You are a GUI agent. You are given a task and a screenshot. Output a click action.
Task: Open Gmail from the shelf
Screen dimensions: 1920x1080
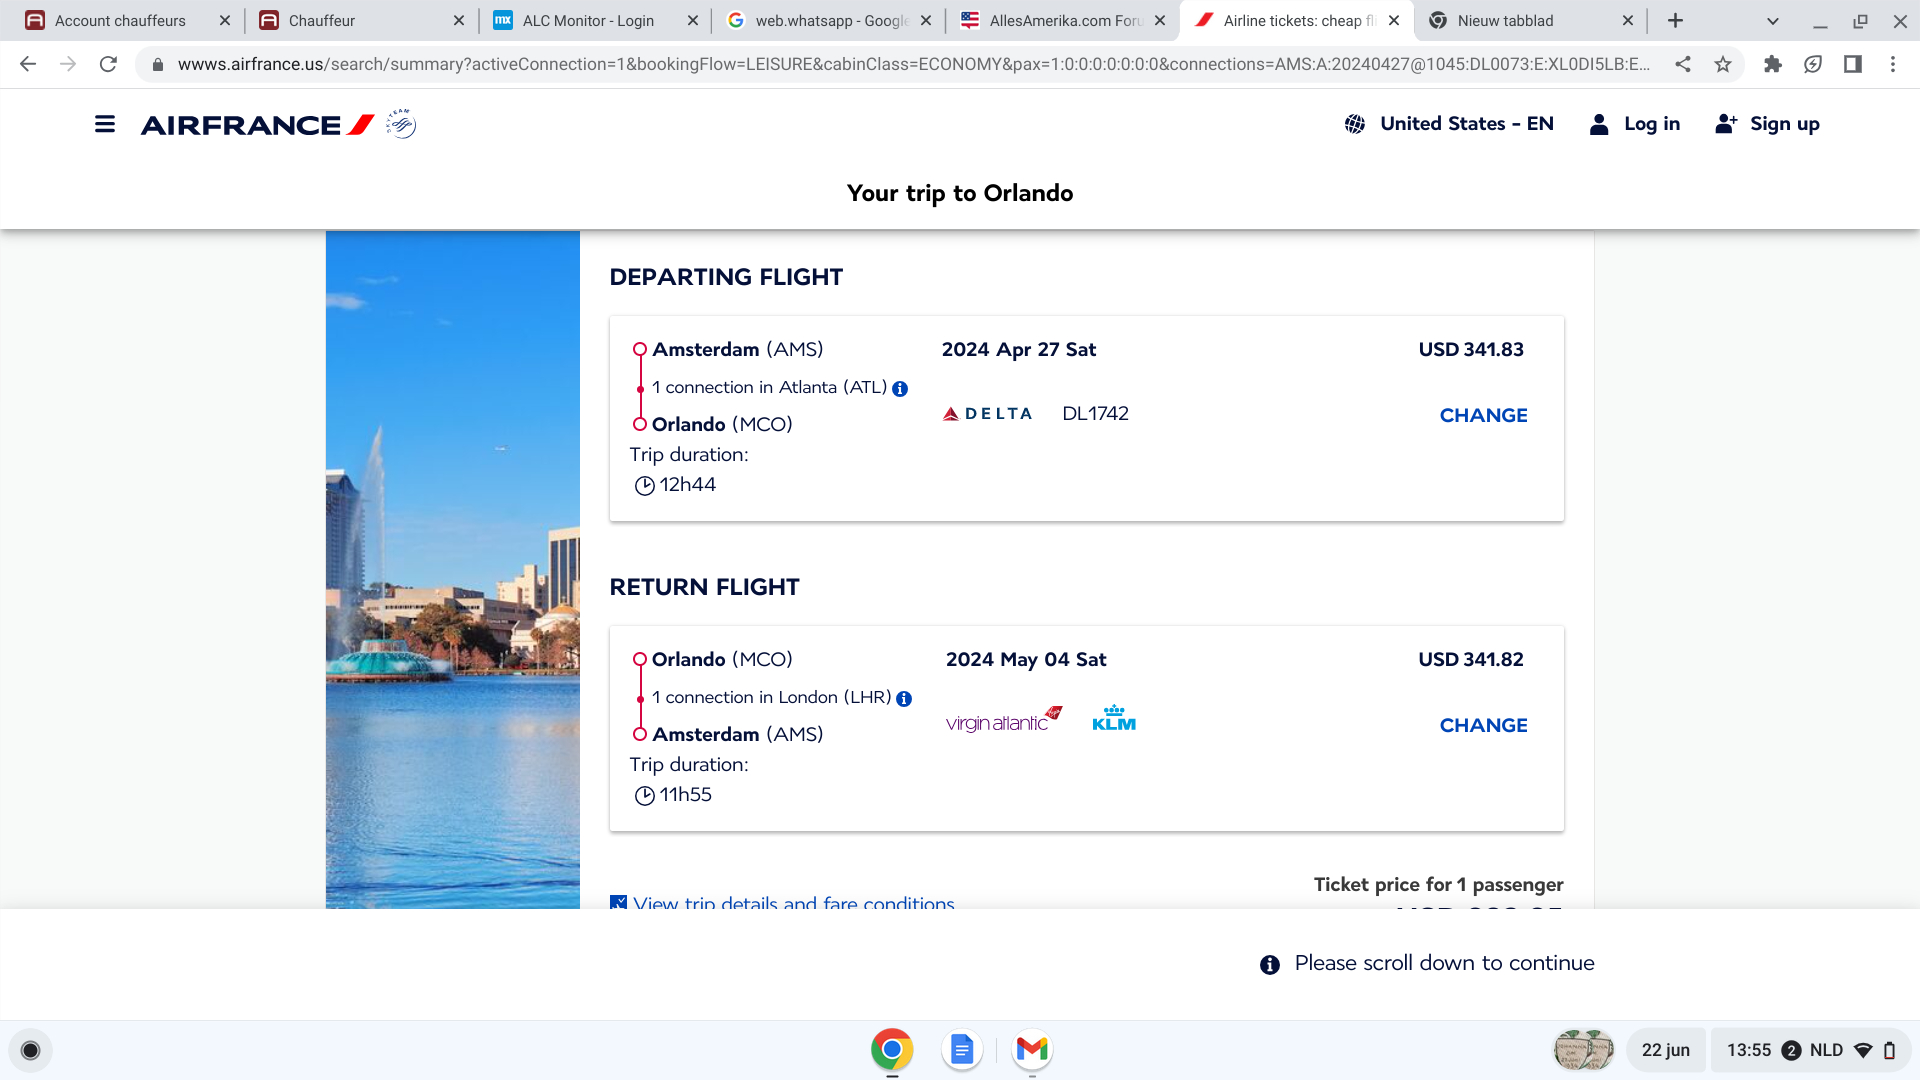pyautogui.click(x=1032, y=1049)
